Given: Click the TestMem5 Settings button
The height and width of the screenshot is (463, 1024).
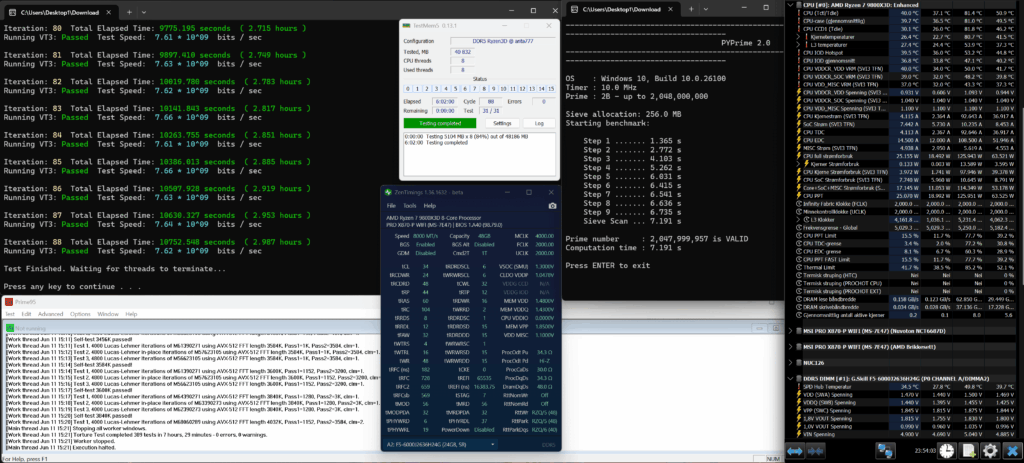Looking at the screenshot, I should tap(502, 123).
